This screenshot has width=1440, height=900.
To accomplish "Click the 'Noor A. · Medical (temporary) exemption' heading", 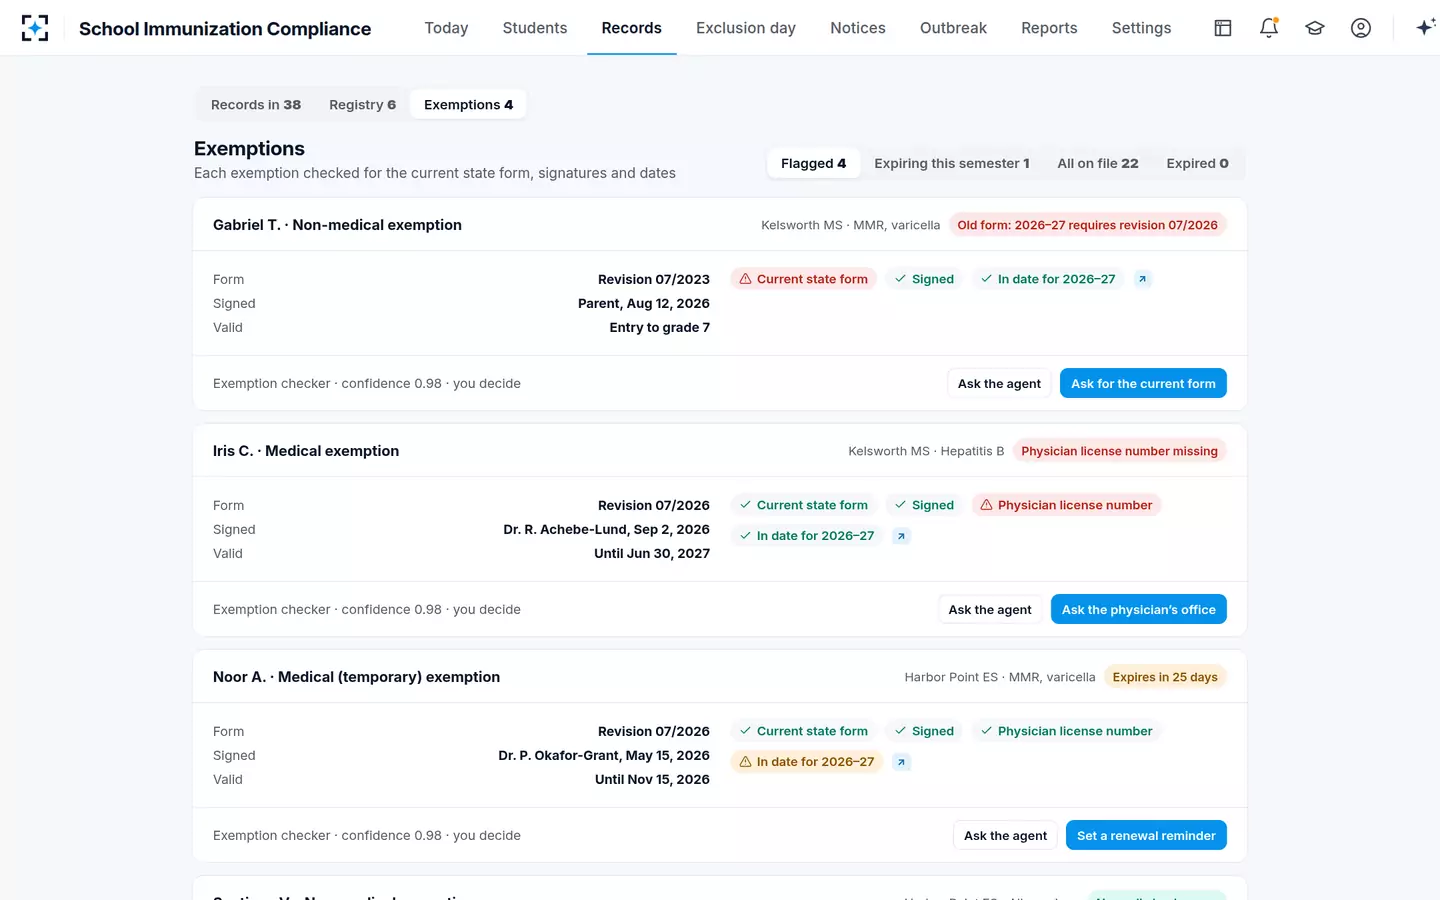I will [356, 677].
